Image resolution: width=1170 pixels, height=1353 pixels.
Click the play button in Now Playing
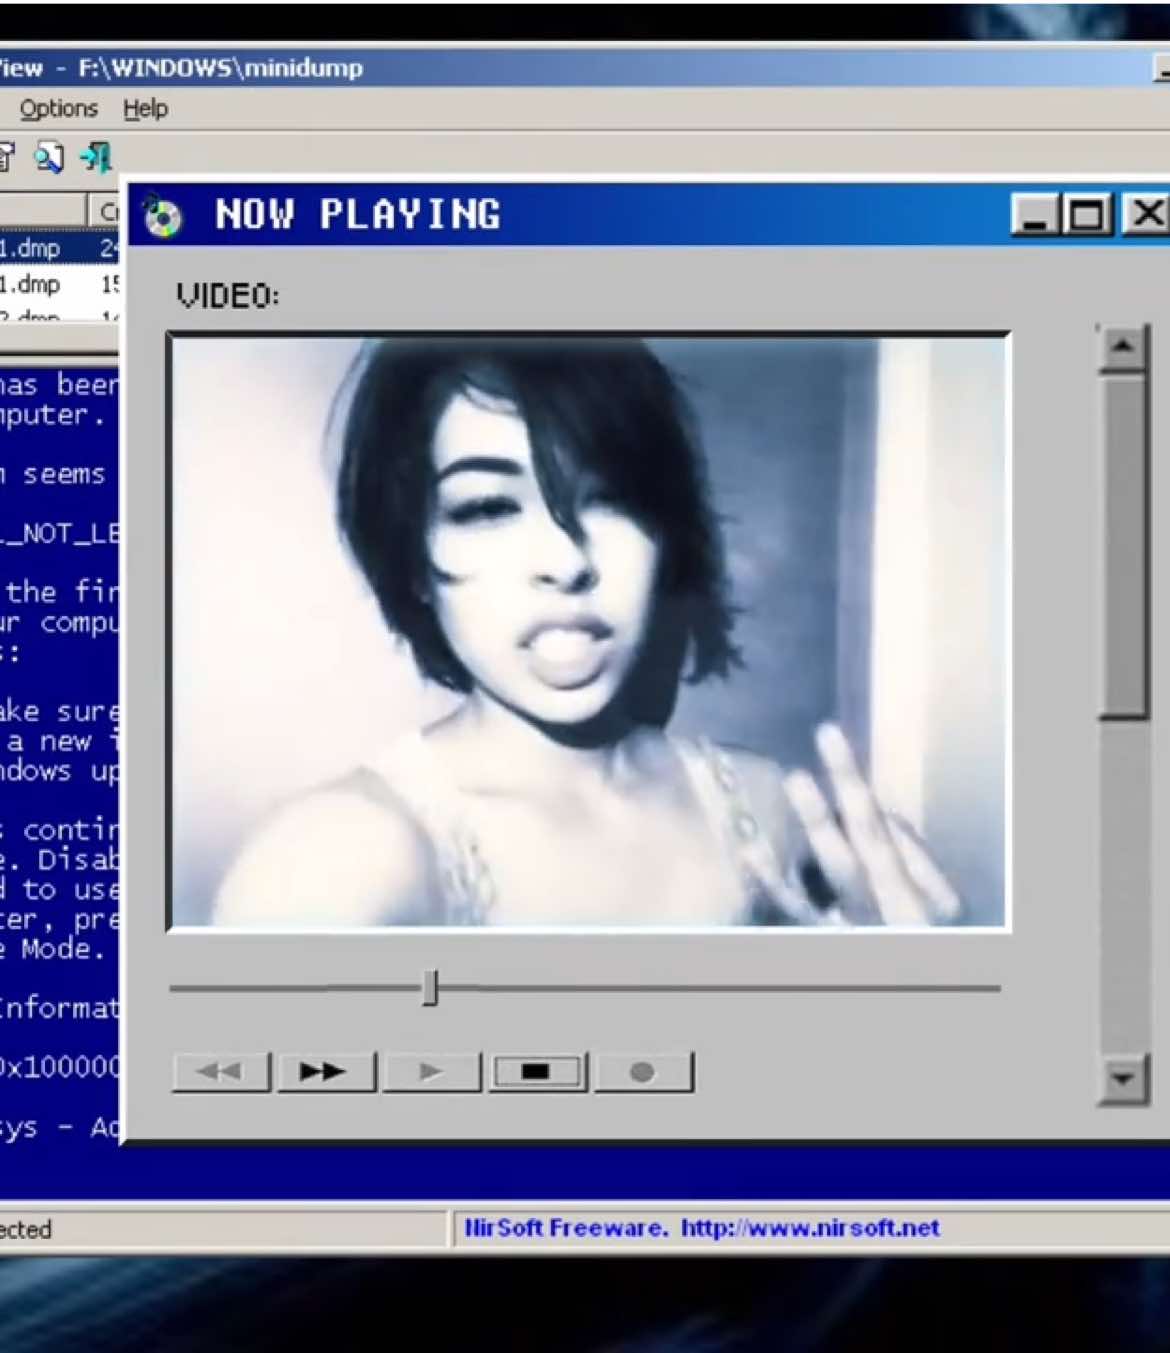pyautogui.click(x=431, y=1071)
